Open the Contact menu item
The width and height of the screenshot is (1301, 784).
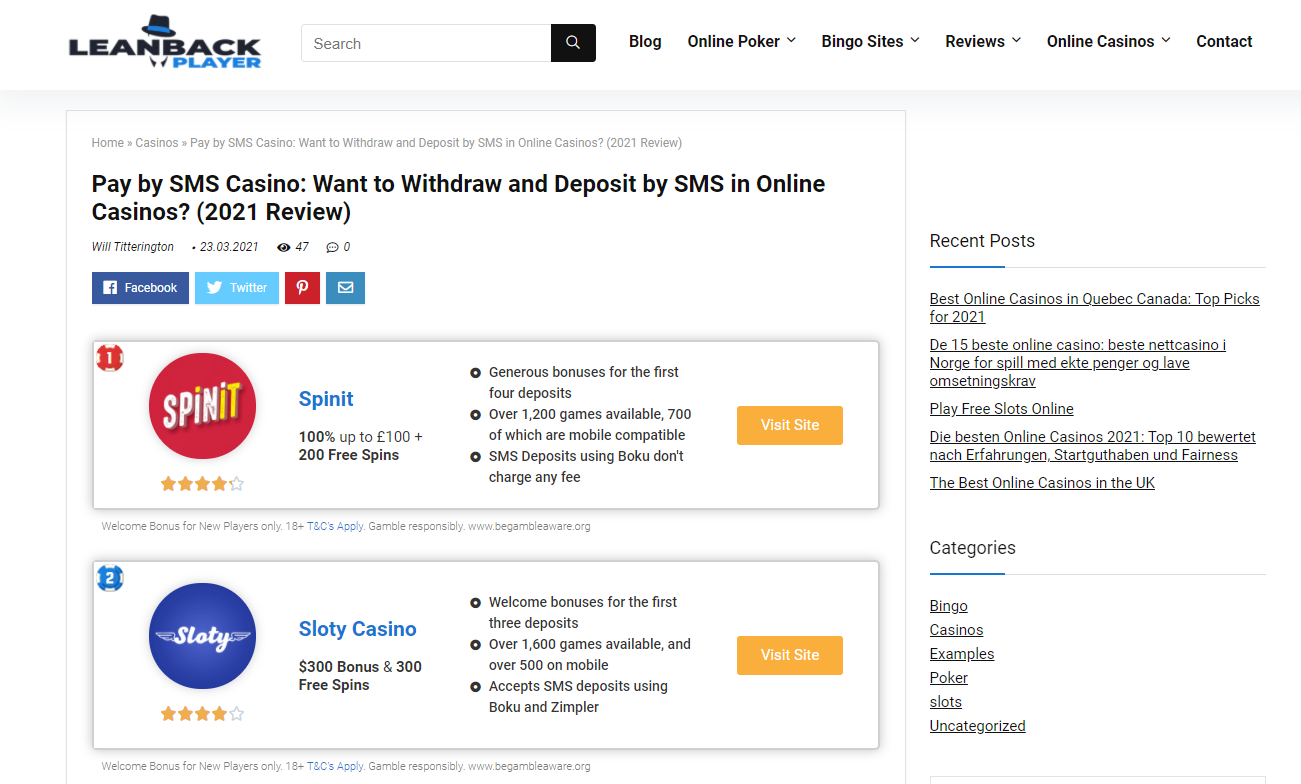tap(1224, 42)
